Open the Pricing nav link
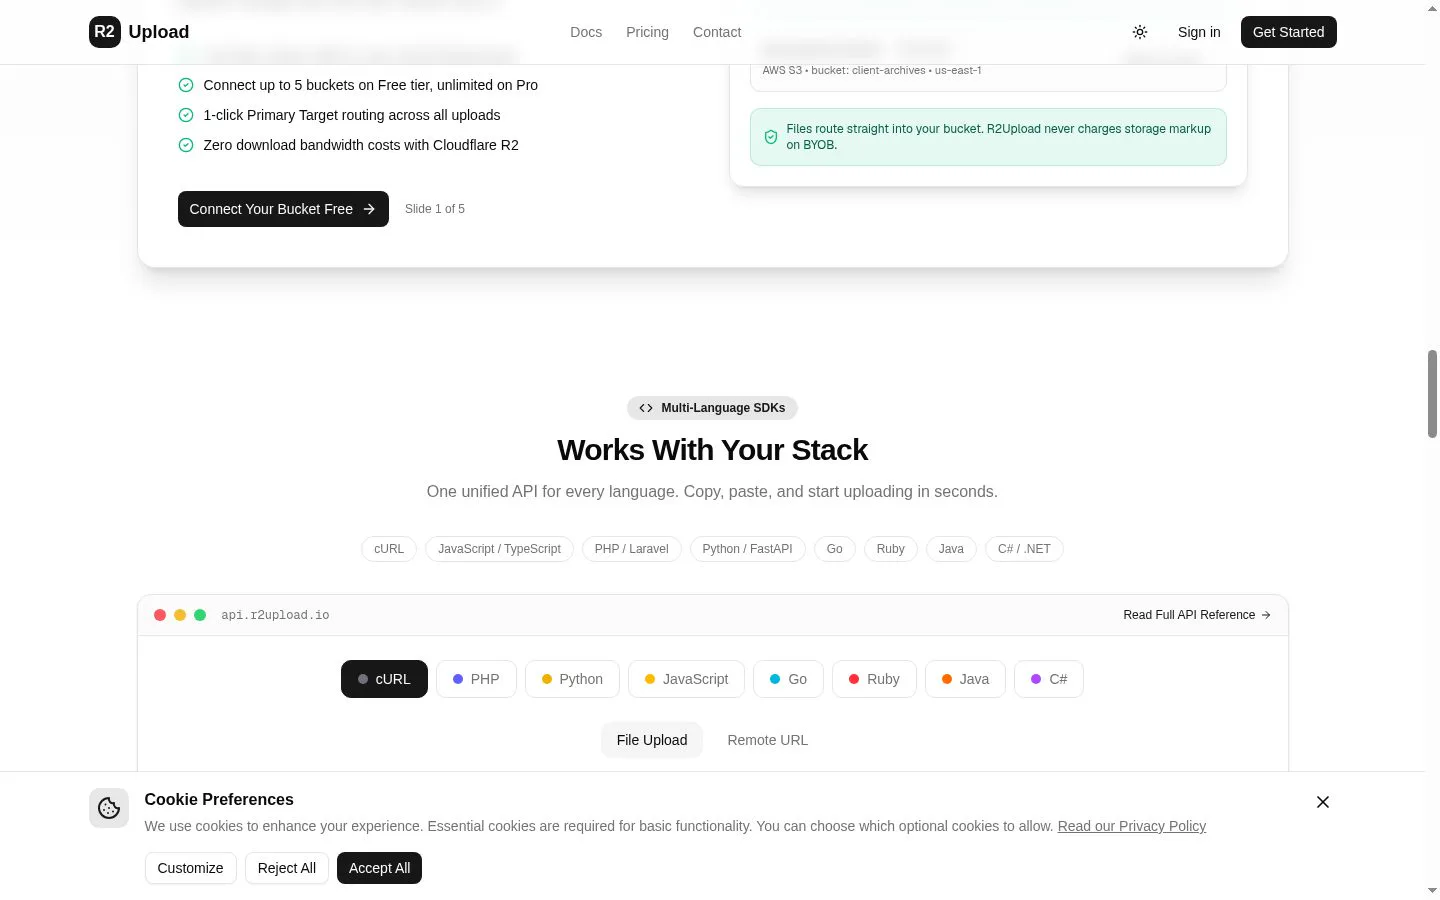Image resolution: width=1440 pixels, height=900 pixels. (647, 32)
